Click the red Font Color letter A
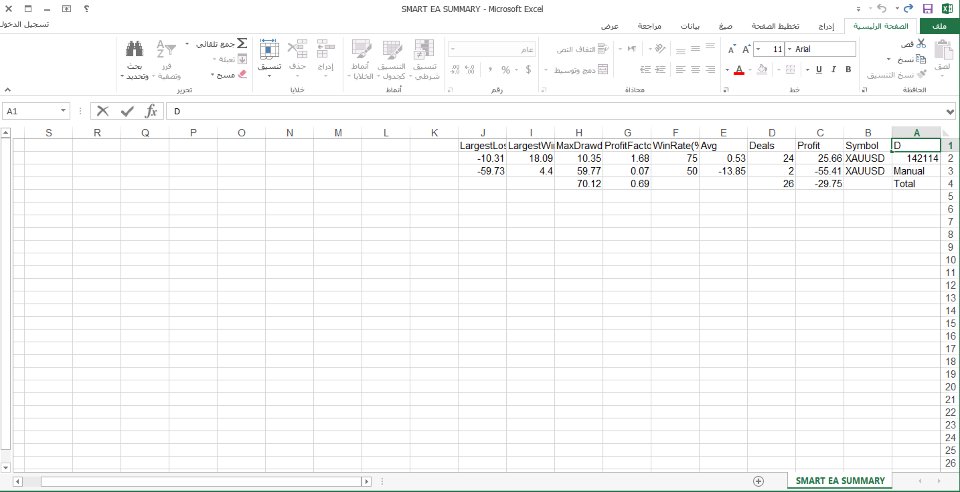 click(x=739, y=69)
